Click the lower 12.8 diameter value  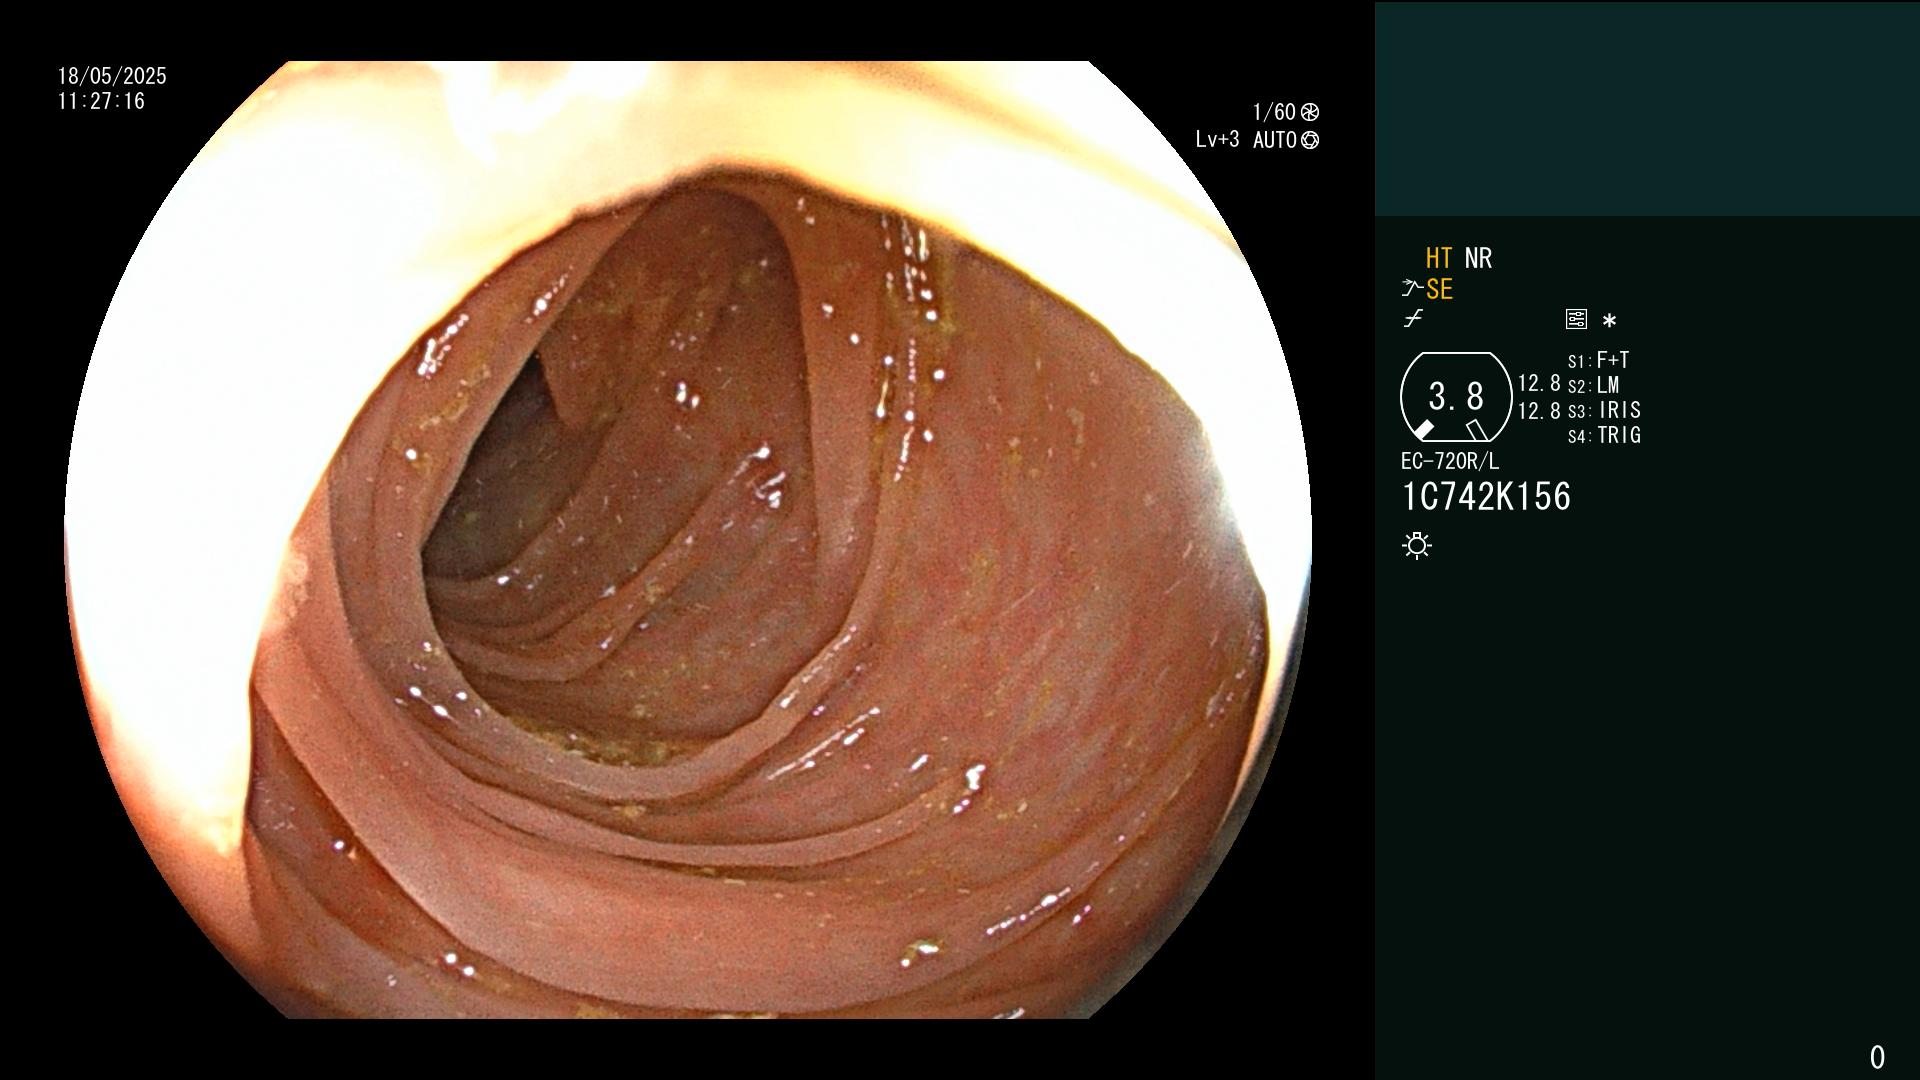pos(1539,411)
